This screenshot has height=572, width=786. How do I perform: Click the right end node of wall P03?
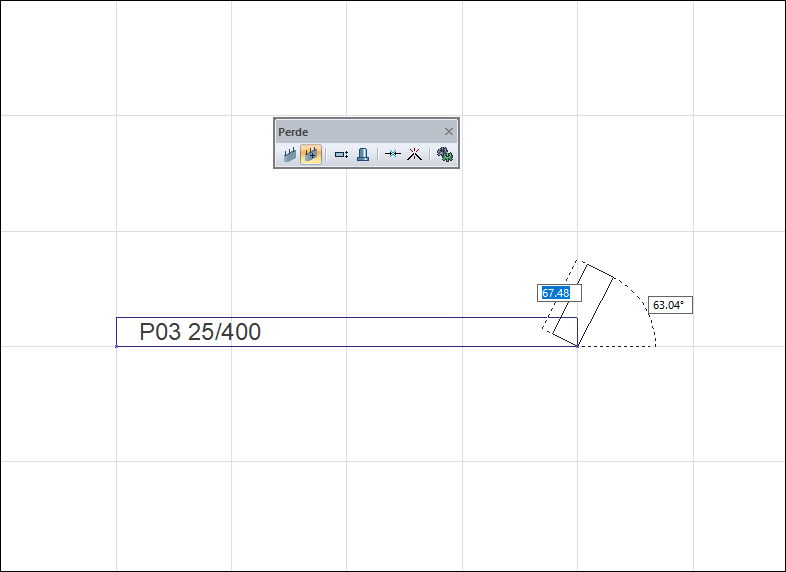coord(577,346)
